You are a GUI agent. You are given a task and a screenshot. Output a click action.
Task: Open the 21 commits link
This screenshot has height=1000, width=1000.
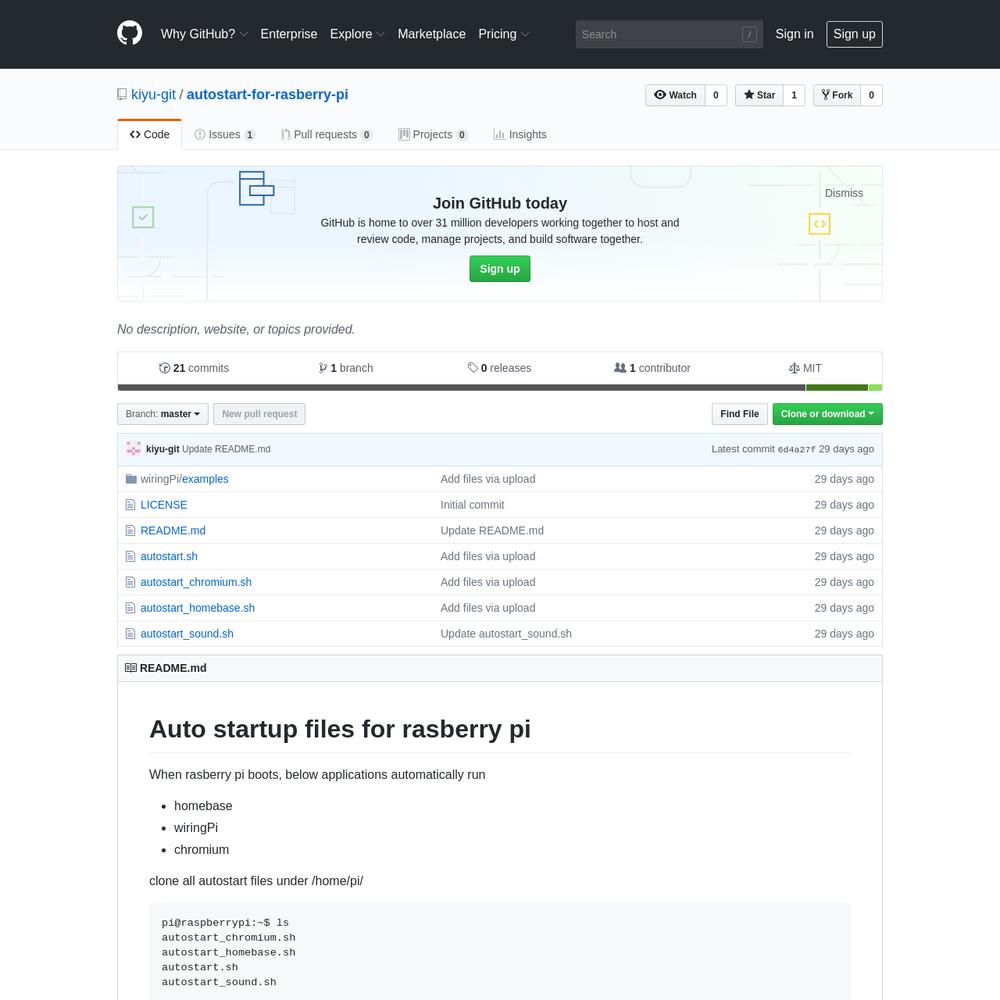click(x=194, y=368)
